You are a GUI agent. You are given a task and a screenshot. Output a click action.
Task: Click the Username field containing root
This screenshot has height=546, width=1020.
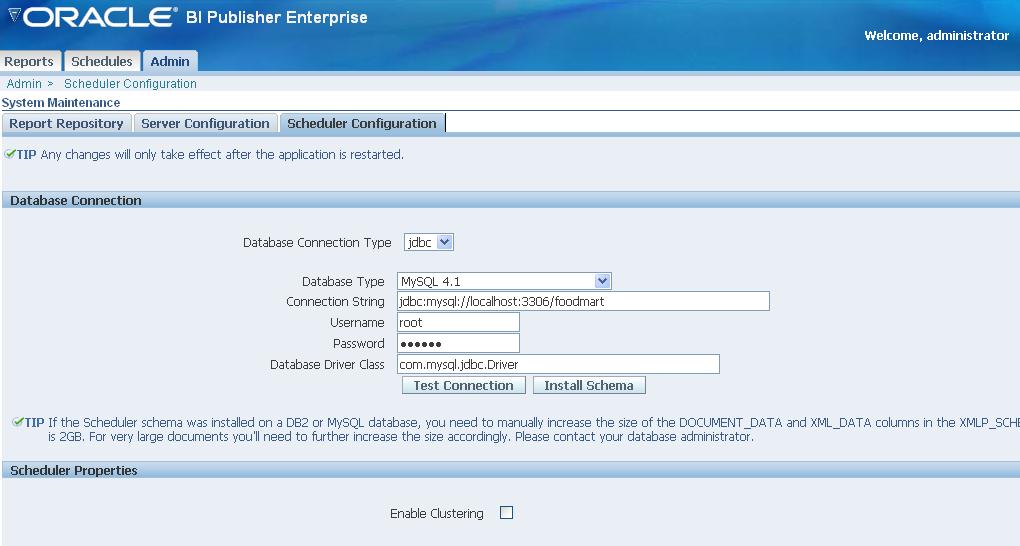459,322
